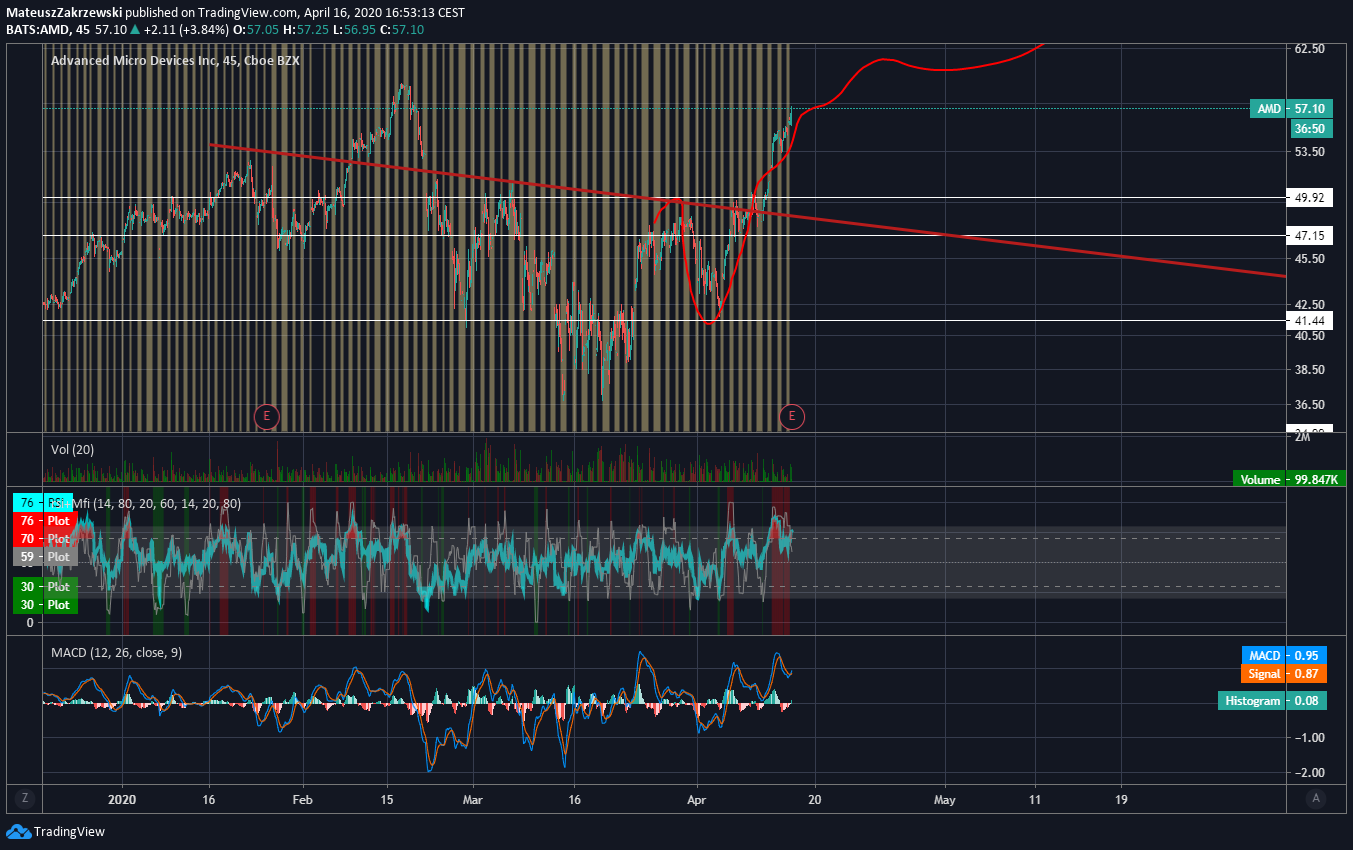Click the Mar date axis label
Screen dimensions: 1353x850
tap(474, 800)
